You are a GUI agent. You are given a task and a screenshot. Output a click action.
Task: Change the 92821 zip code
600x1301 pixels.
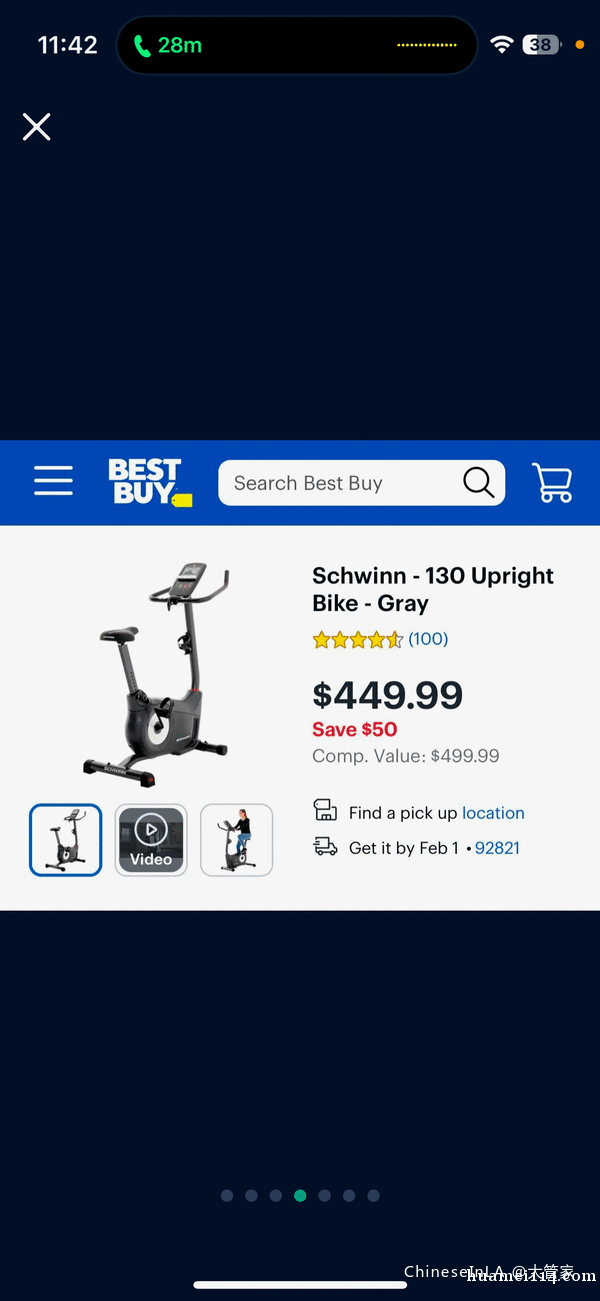click(x=497, y=848)
